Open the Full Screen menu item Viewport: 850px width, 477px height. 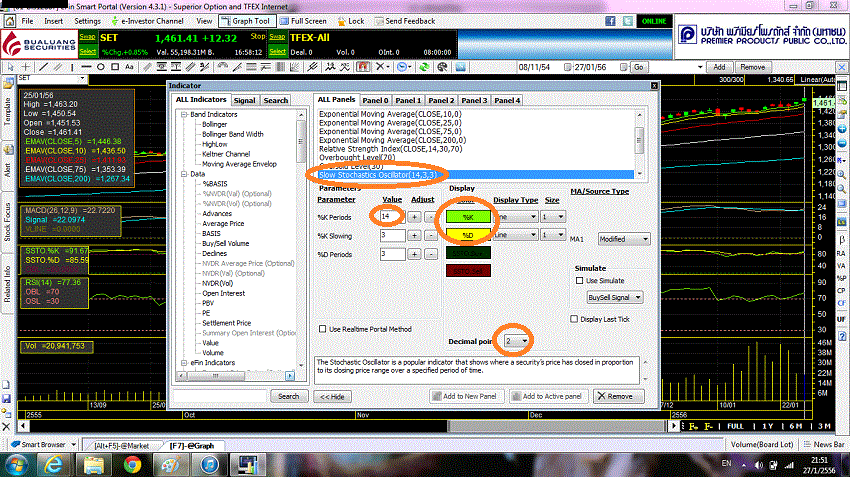tap(303, 21)
